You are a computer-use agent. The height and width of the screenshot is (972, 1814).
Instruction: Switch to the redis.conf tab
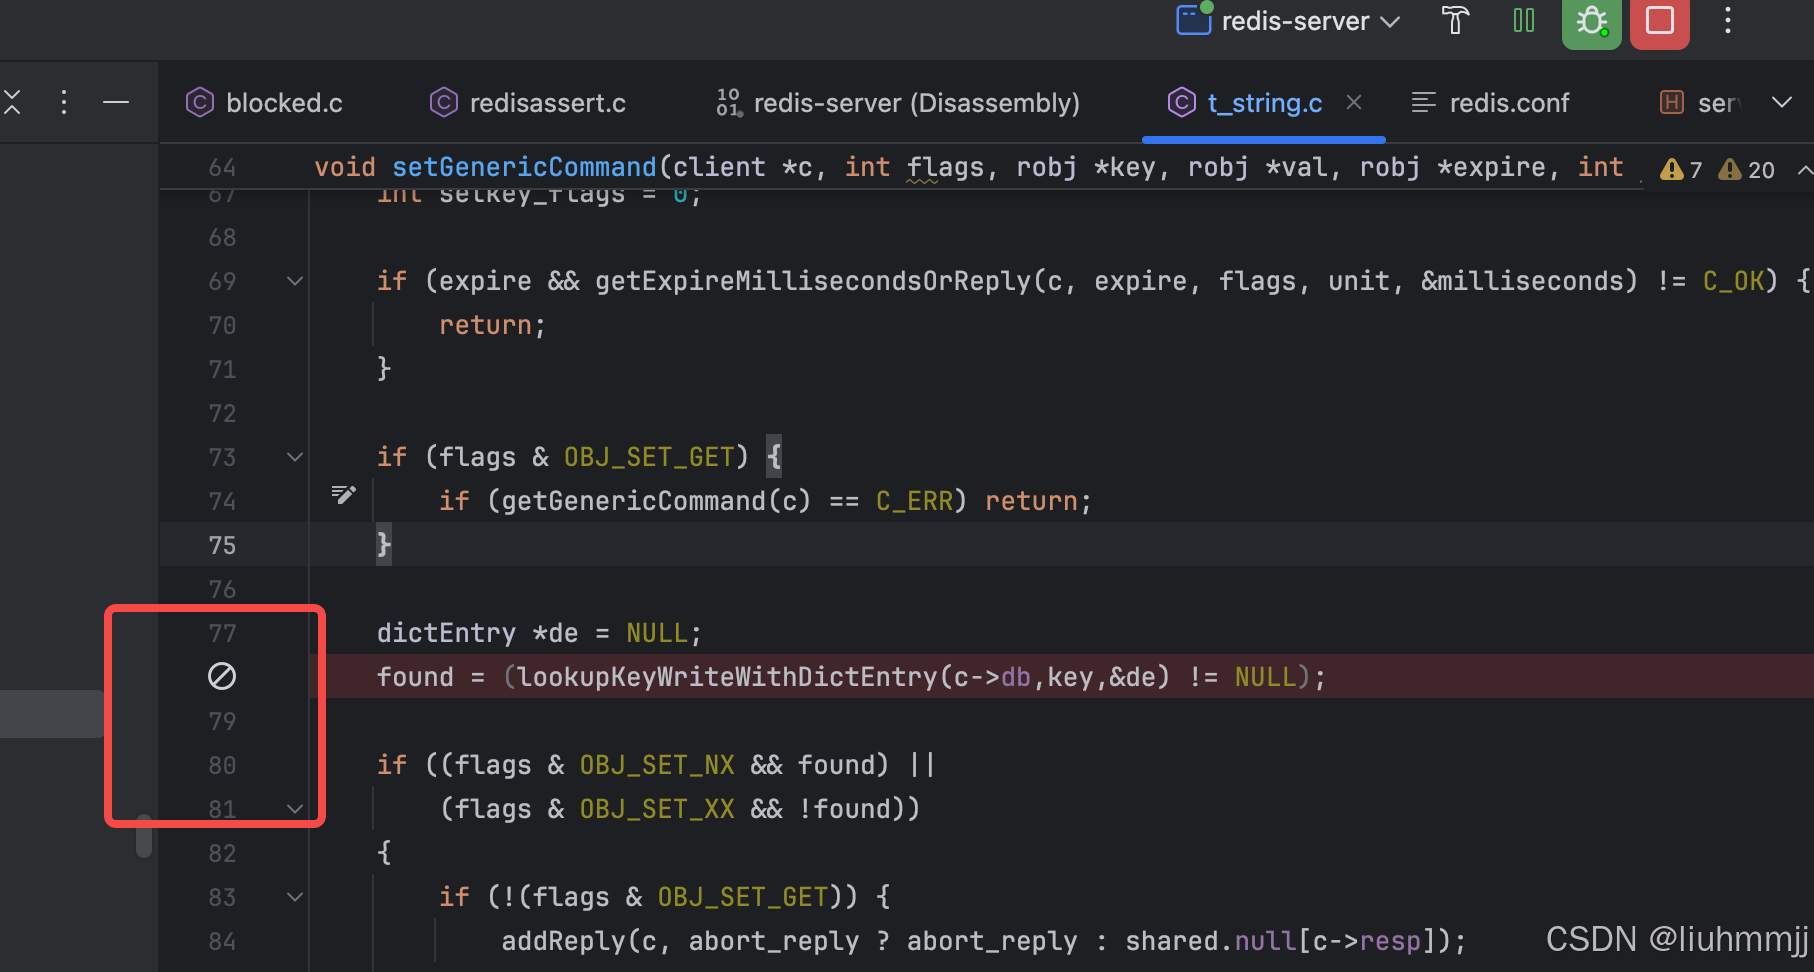(x=1489, y=102)
